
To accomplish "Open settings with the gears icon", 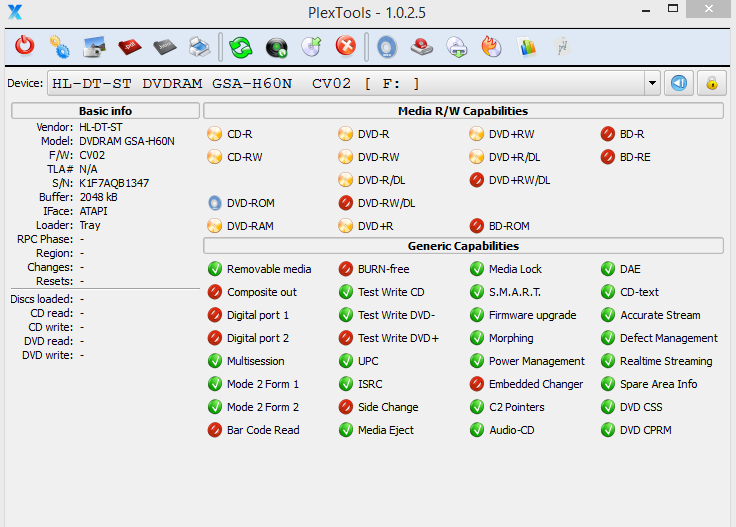I will pyautogui.click(x=60, y=46).
